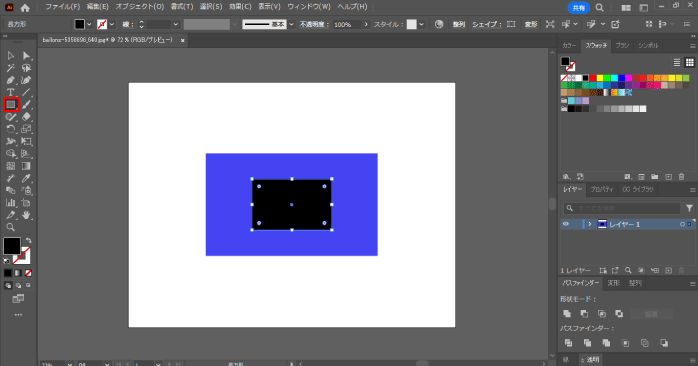Select the Eyedropper tool
The image size is (698, 366).
pos(26,179)
